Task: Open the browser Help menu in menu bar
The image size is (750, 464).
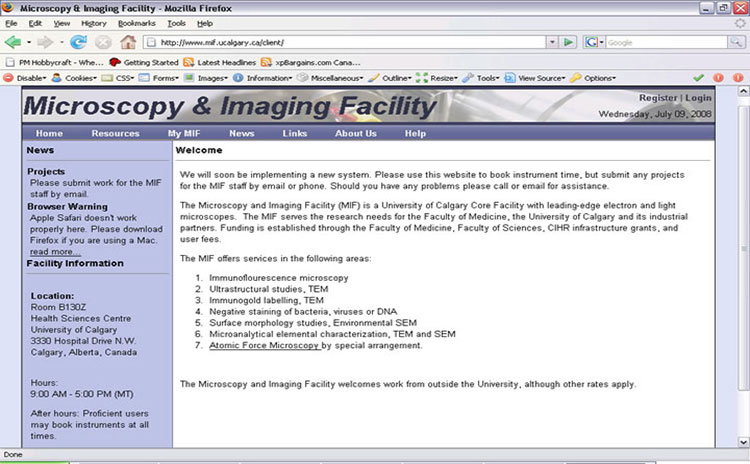Action: (205, 23)
